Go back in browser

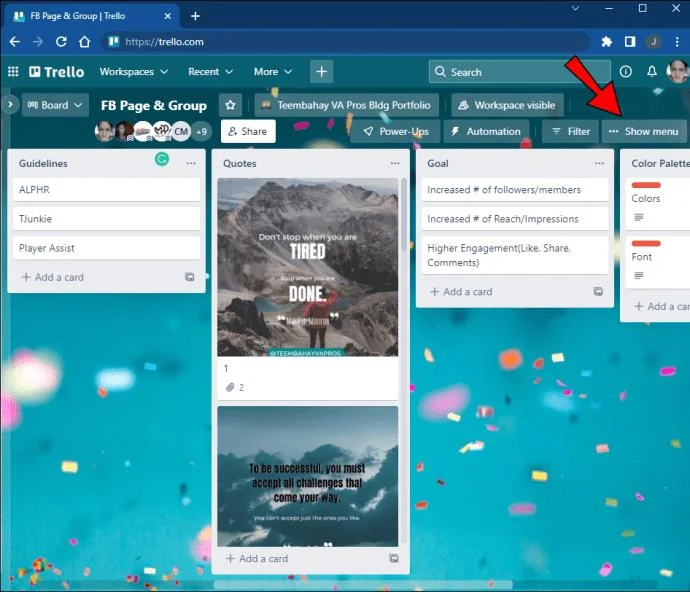[15, 42]
